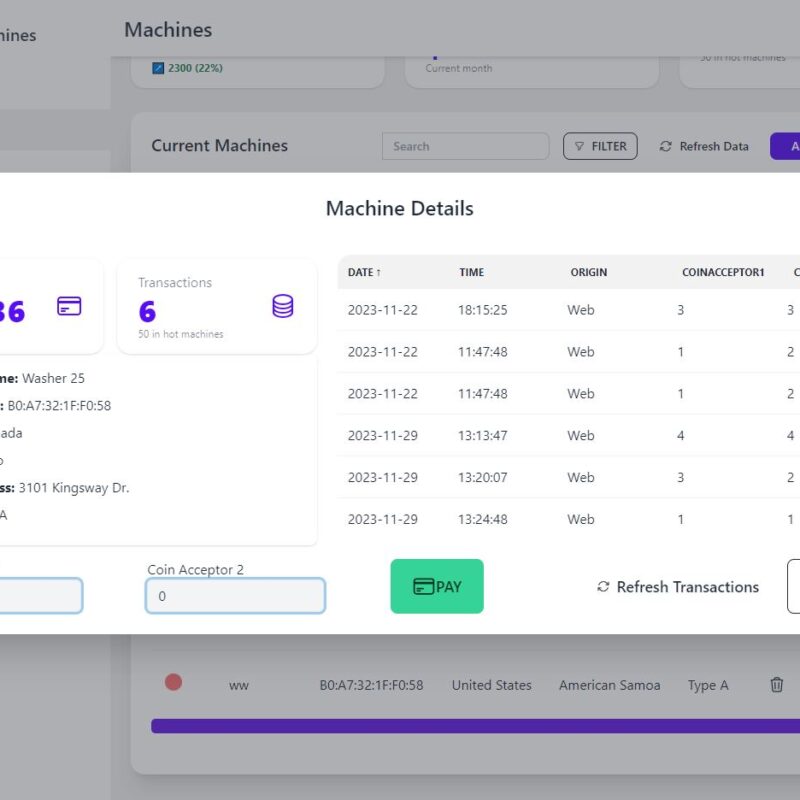Click the ORIGIN column header
This screenshot has width=800, height=800.
tap(588, 272)
